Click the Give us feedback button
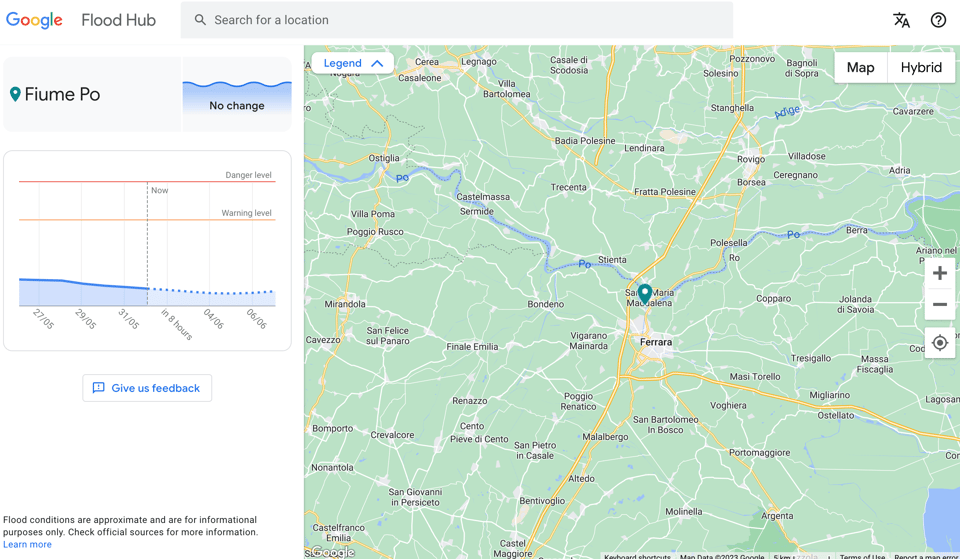 [147, 388]
